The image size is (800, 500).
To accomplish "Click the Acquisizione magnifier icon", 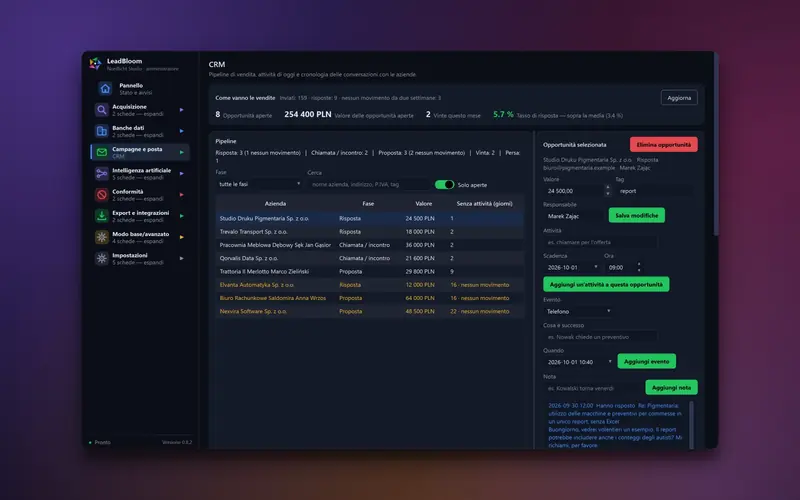I will [102, 110].
